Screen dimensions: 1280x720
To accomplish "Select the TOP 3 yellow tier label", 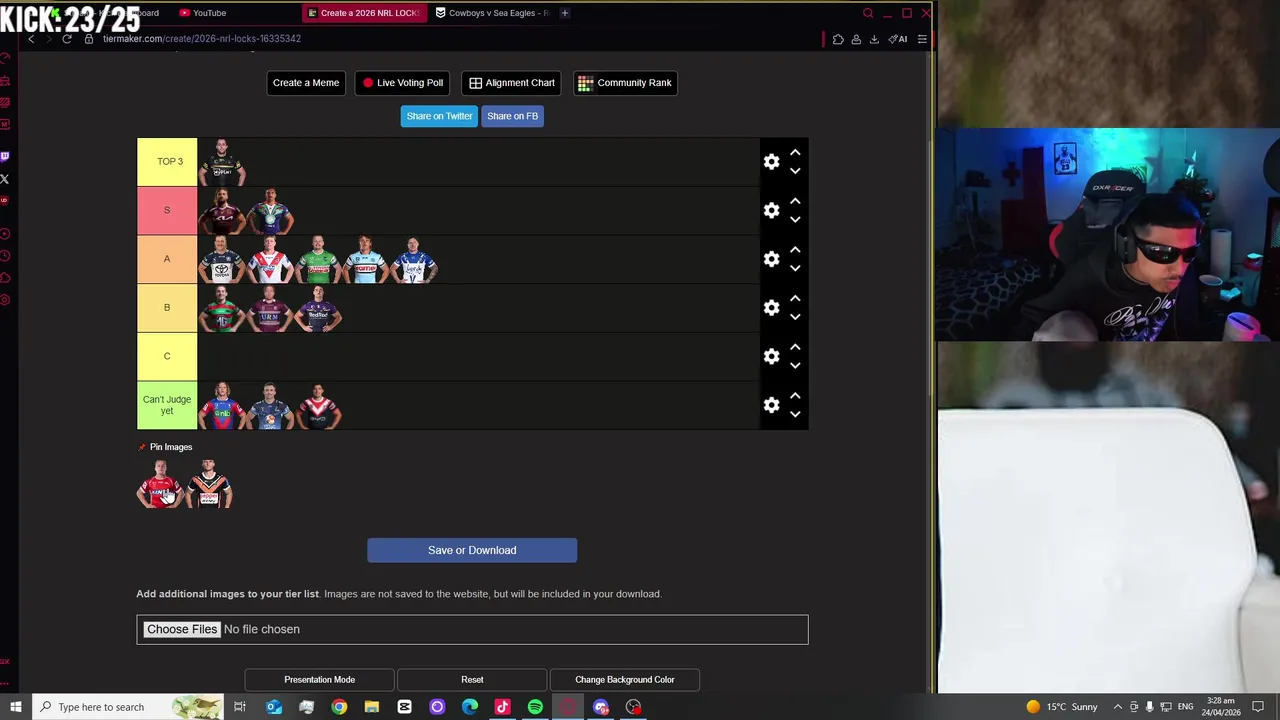I will 167,162.
